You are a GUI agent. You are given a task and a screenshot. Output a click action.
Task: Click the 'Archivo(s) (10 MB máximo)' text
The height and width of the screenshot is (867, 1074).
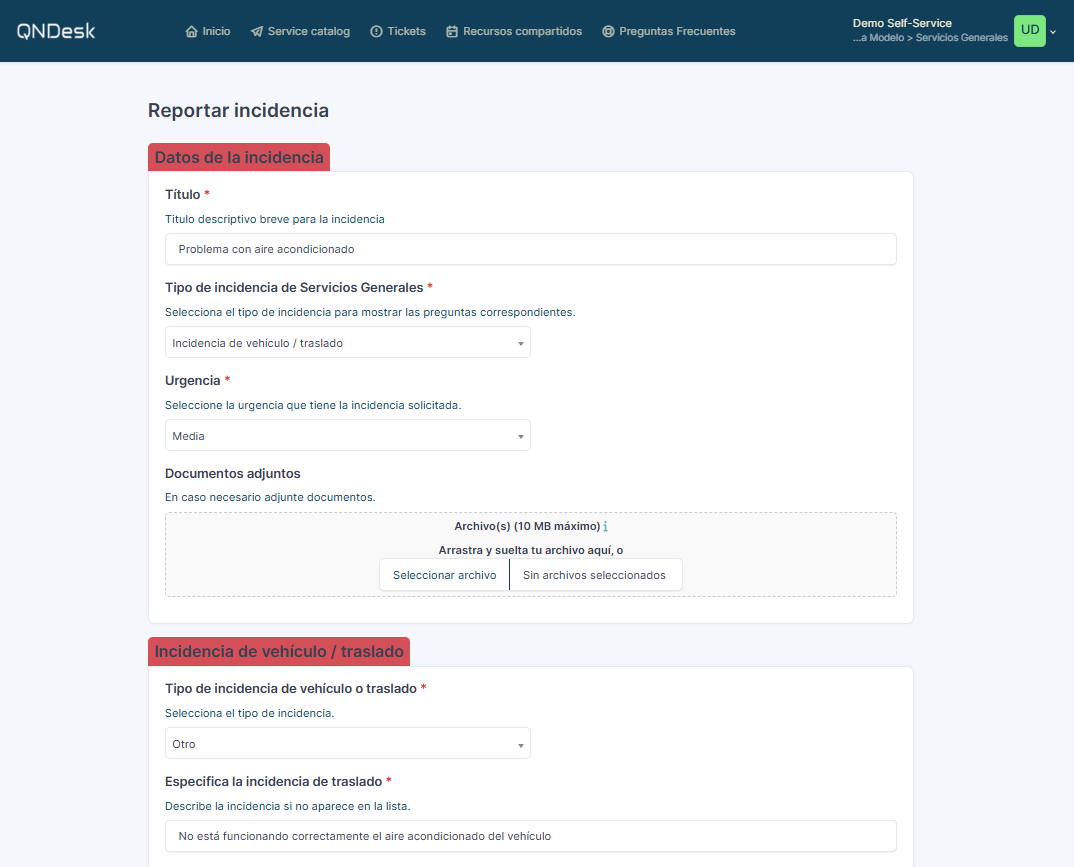click(527, 526)
